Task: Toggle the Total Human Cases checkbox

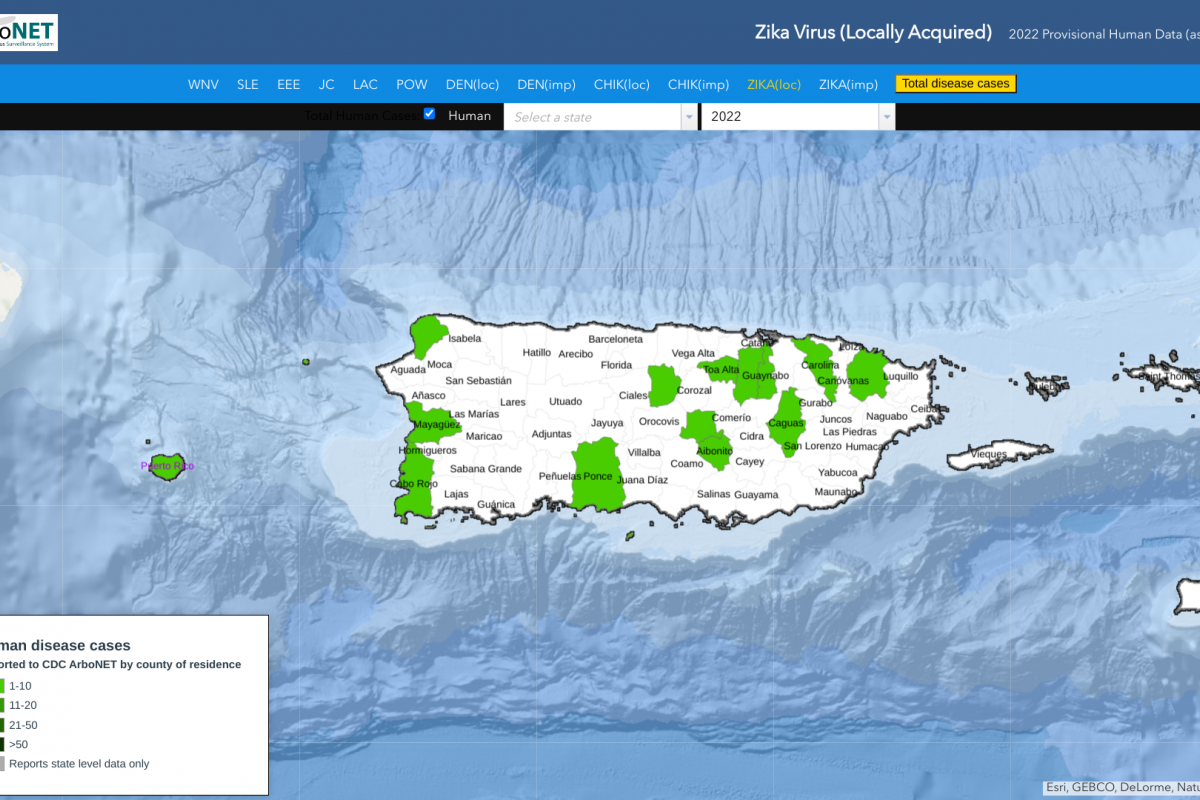Action: pos(429,114)
